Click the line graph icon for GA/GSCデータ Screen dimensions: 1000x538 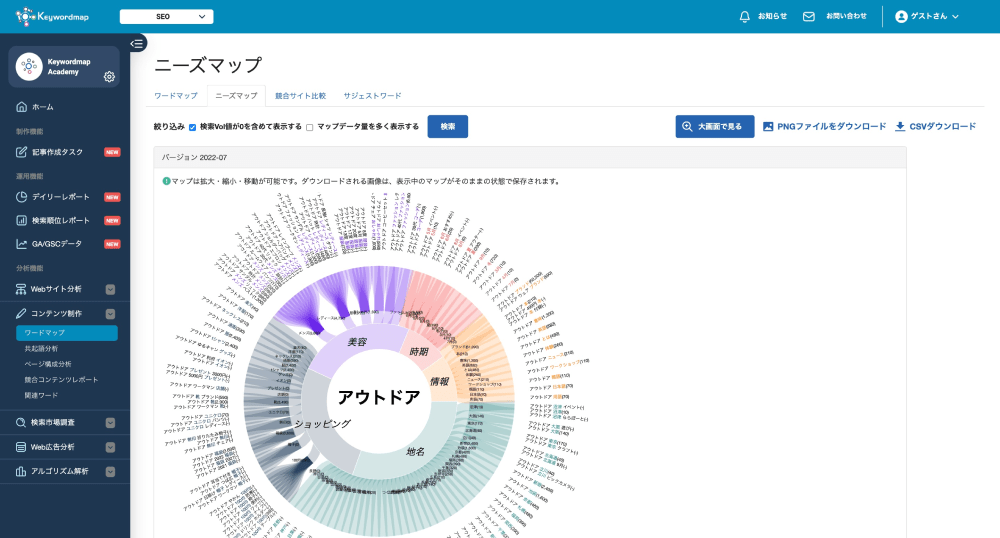pos(22,244)
